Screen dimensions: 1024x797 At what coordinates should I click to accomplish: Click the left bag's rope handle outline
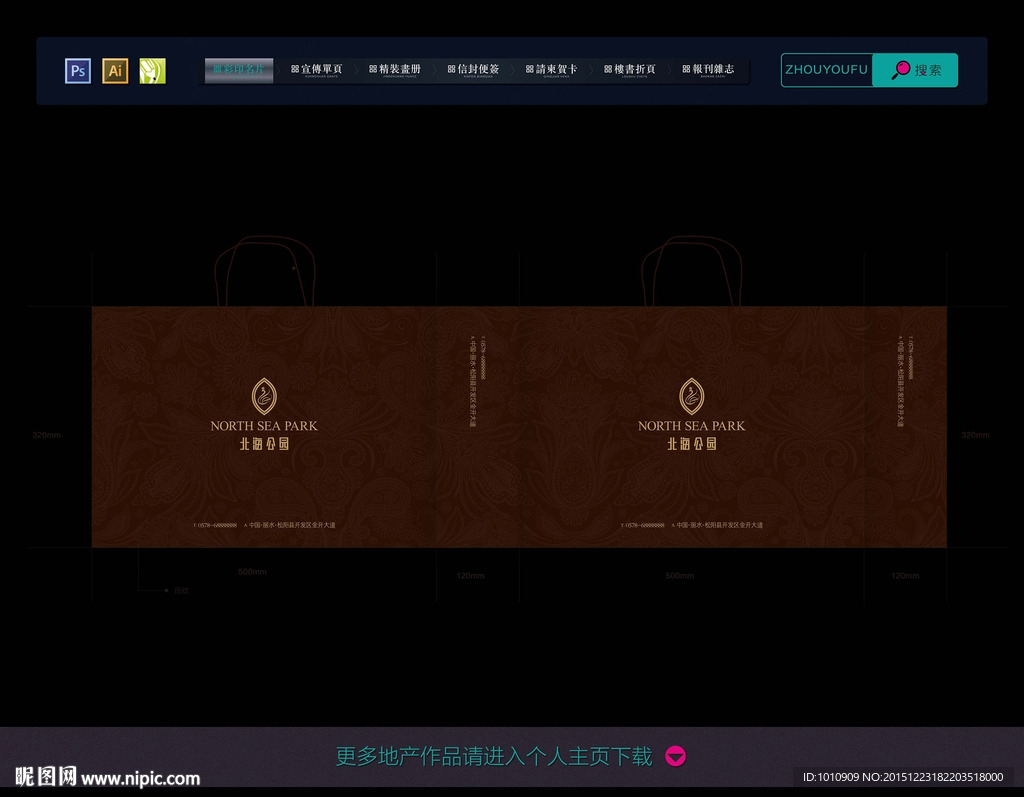tap(264, 270)
